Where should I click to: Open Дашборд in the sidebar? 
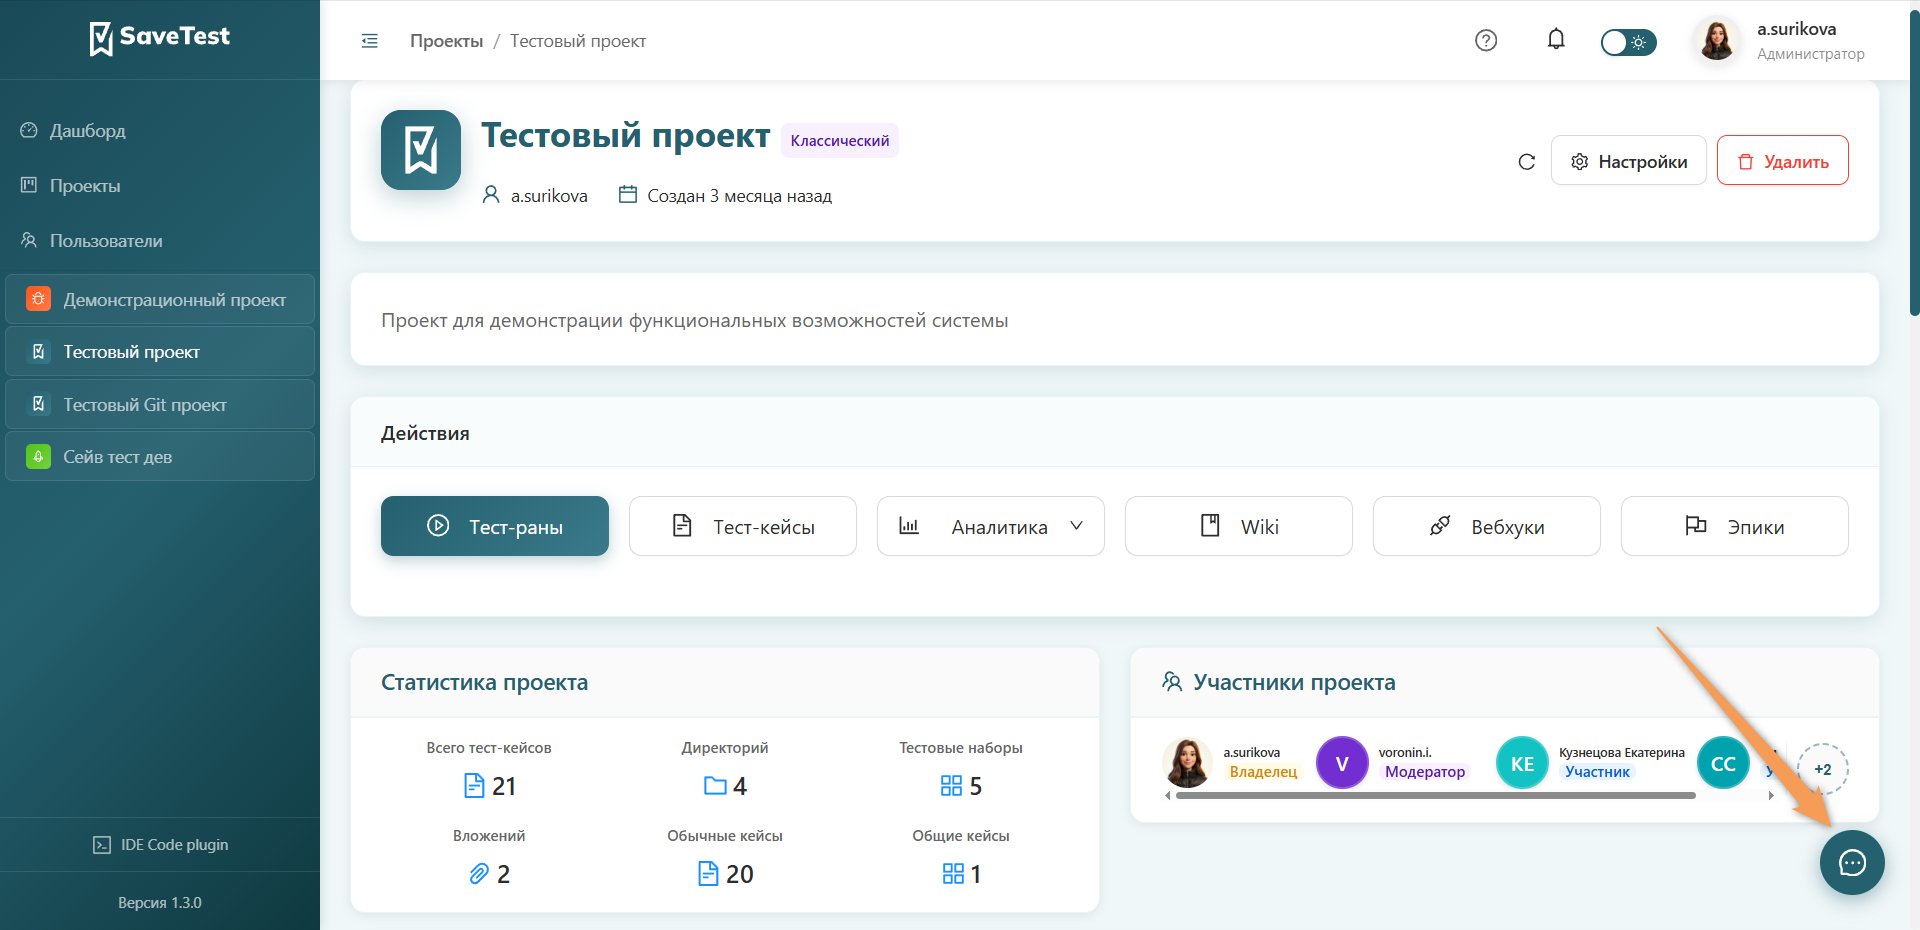coord(88,131)
